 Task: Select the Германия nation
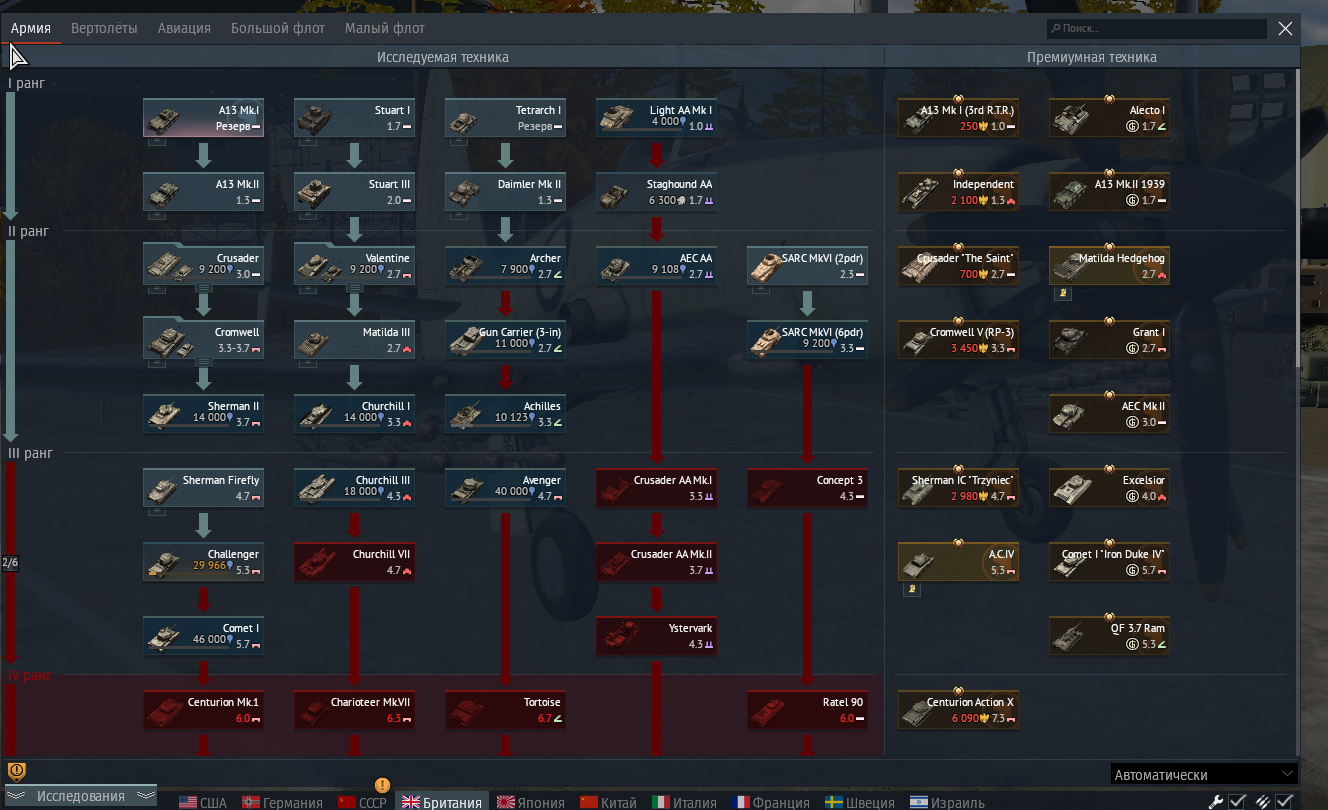(x=282, y=802)
